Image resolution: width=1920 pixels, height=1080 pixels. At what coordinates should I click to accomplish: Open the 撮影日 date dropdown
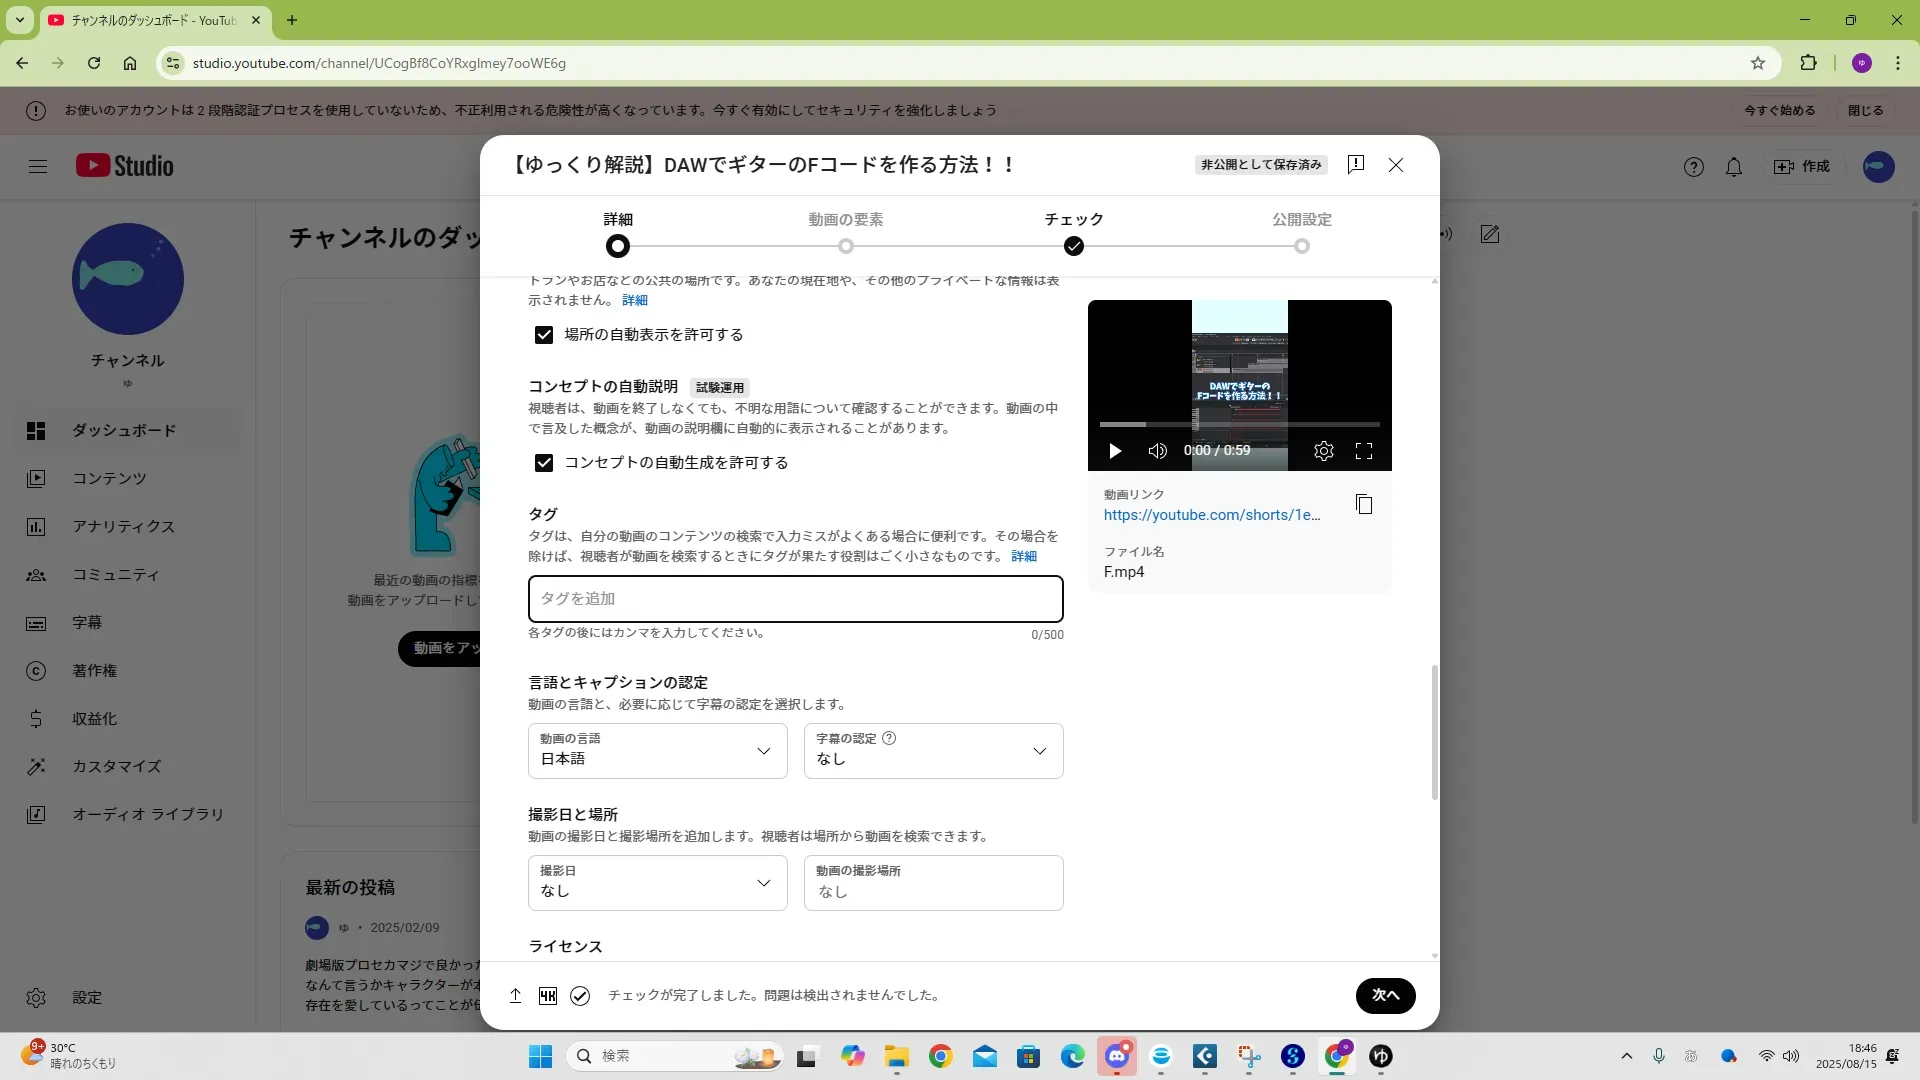coord(657,883)
